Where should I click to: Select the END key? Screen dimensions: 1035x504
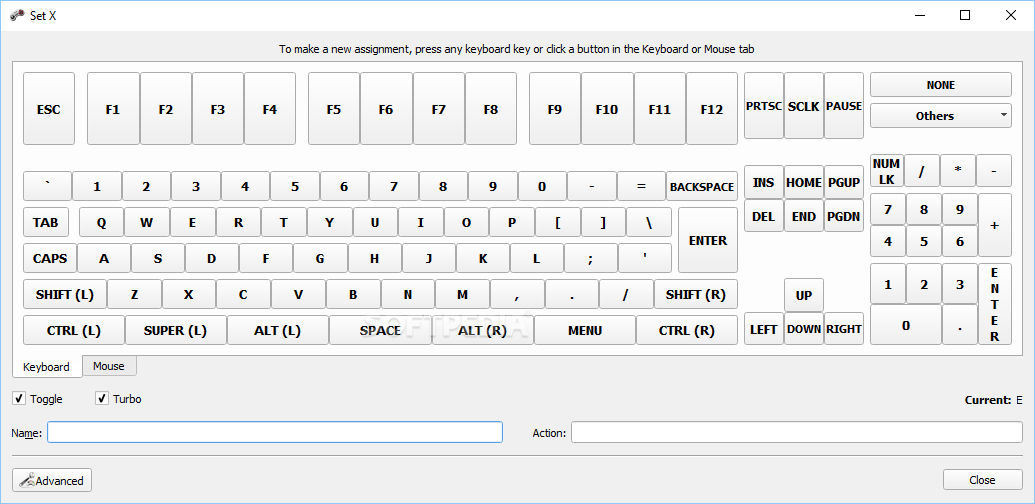click(804, 216)
